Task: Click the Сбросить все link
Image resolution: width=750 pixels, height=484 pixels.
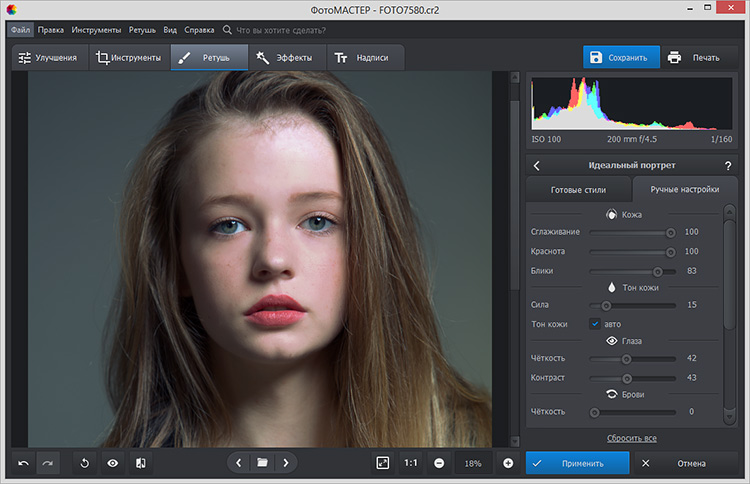Action: pos(632,438)
